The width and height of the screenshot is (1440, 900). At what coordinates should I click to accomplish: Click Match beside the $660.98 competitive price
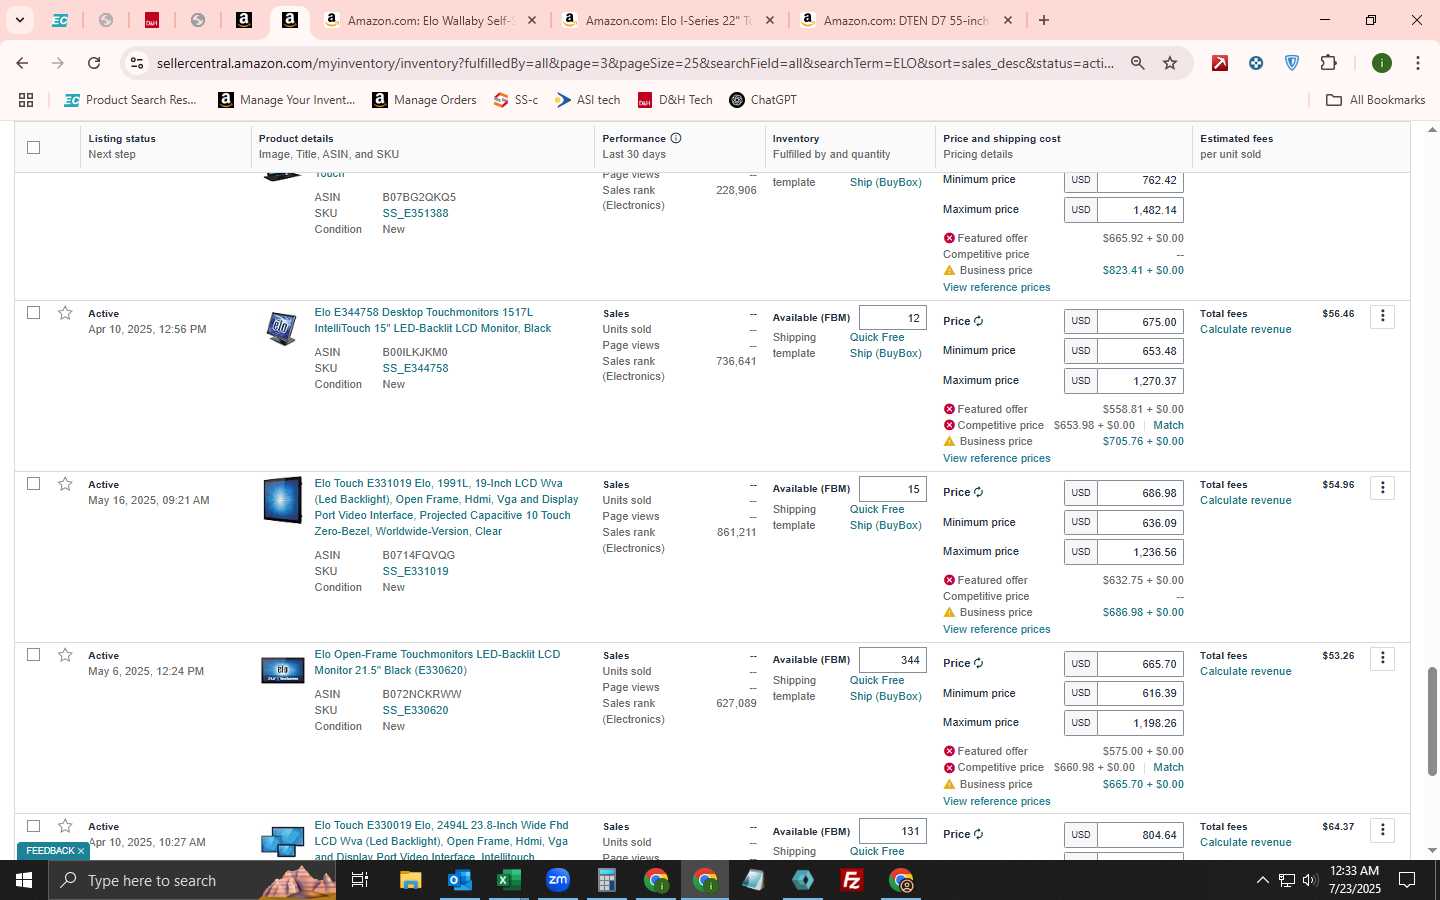click(x=1168, y=767)
